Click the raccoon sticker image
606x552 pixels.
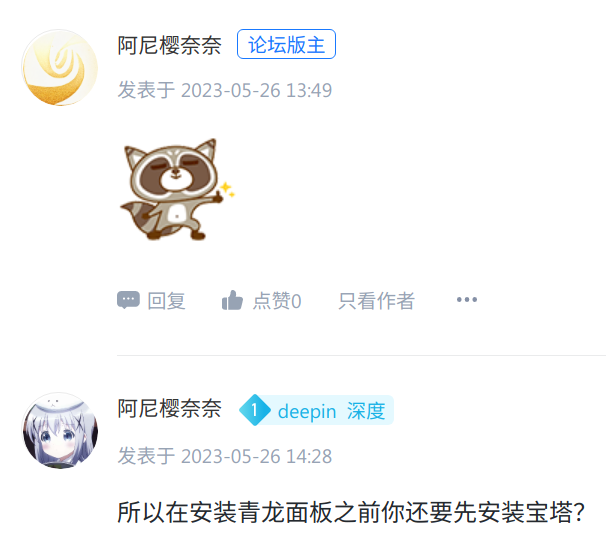click(178, 189)
